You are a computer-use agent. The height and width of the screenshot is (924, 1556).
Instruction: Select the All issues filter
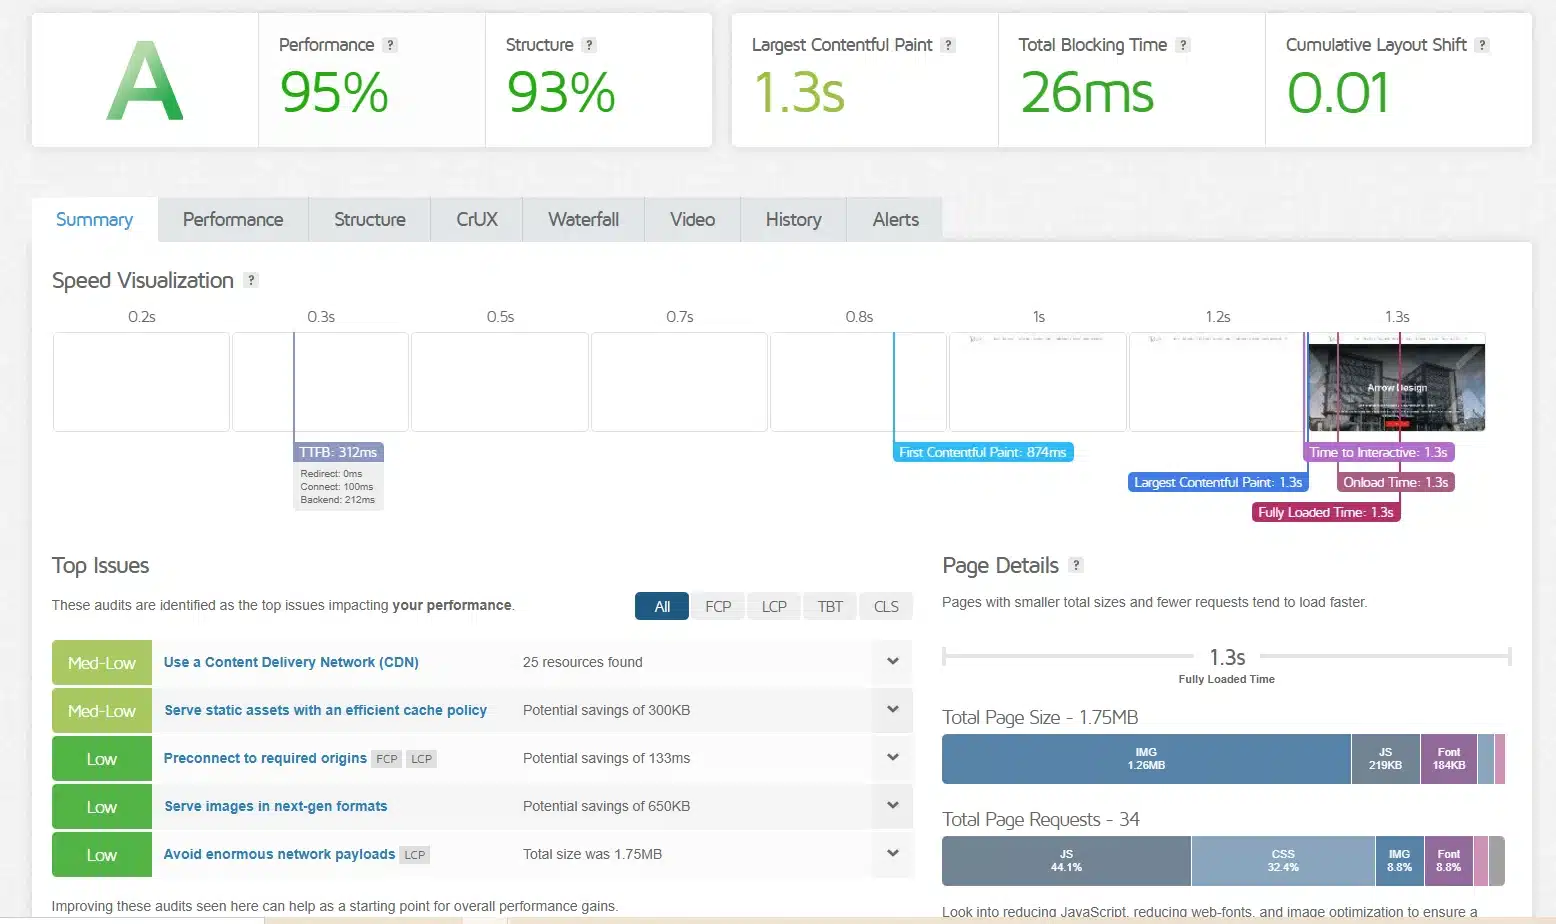[x=662, y=606]
